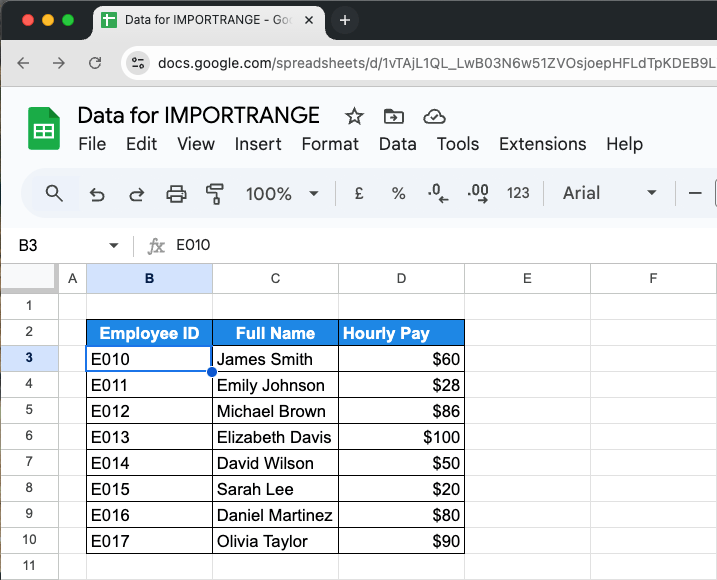Select row 11 header
Screen dimensions: 717x580
tap(29, 566)
